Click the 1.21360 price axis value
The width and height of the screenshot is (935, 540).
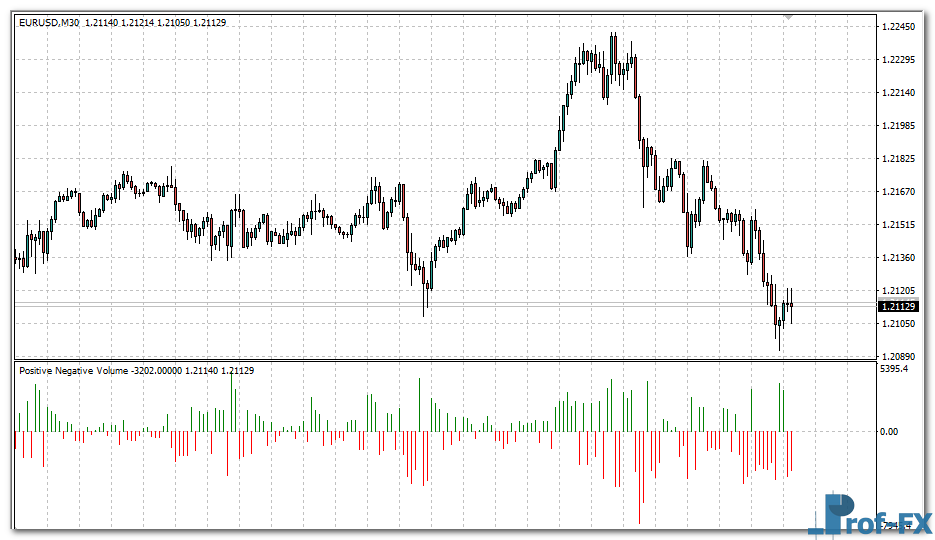tap(900, 258)
